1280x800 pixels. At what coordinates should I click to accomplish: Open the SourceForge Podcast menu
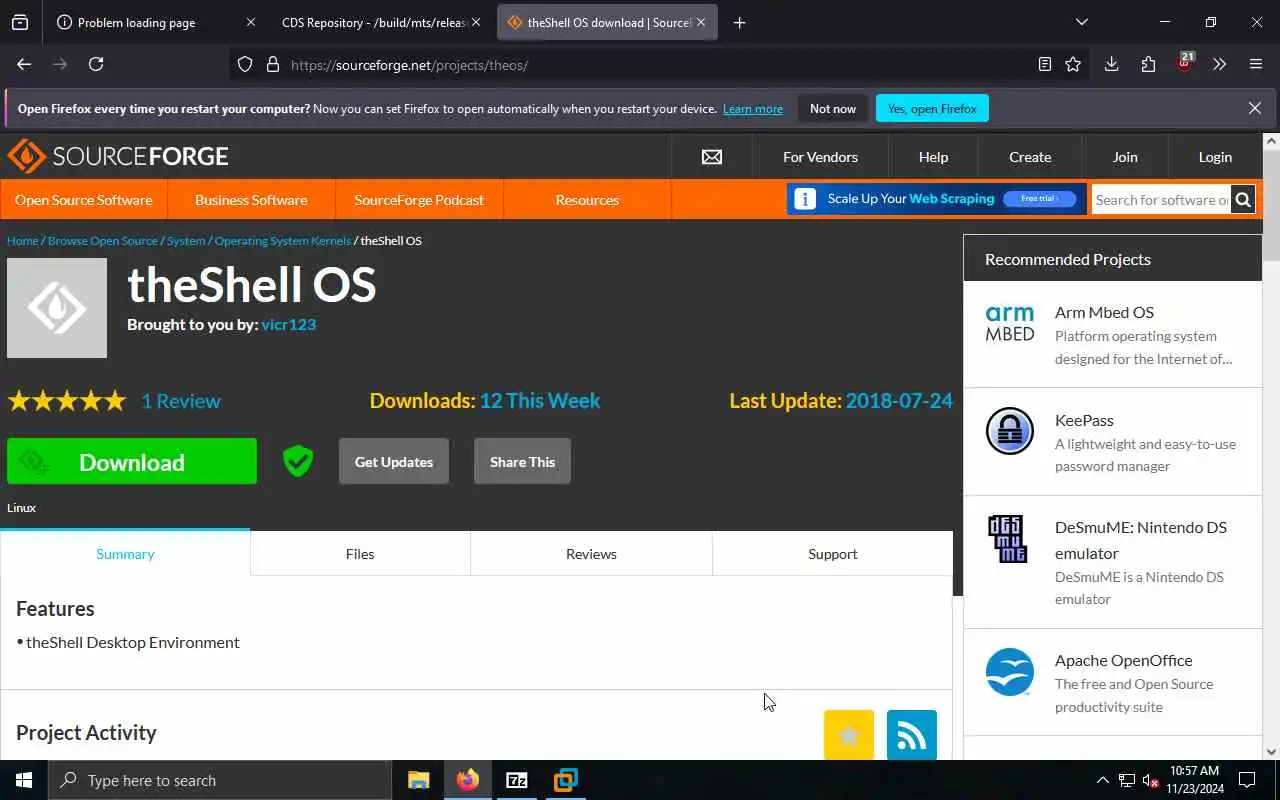pos(419,199)
